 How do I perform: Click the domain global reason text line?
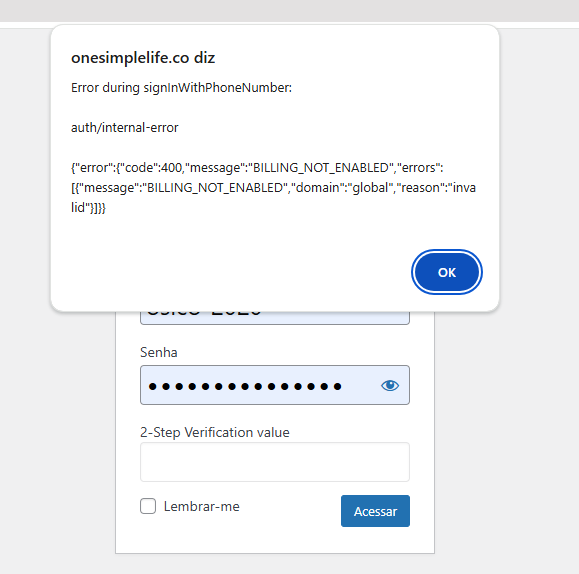pyautogui.click(x=273, y=188)
